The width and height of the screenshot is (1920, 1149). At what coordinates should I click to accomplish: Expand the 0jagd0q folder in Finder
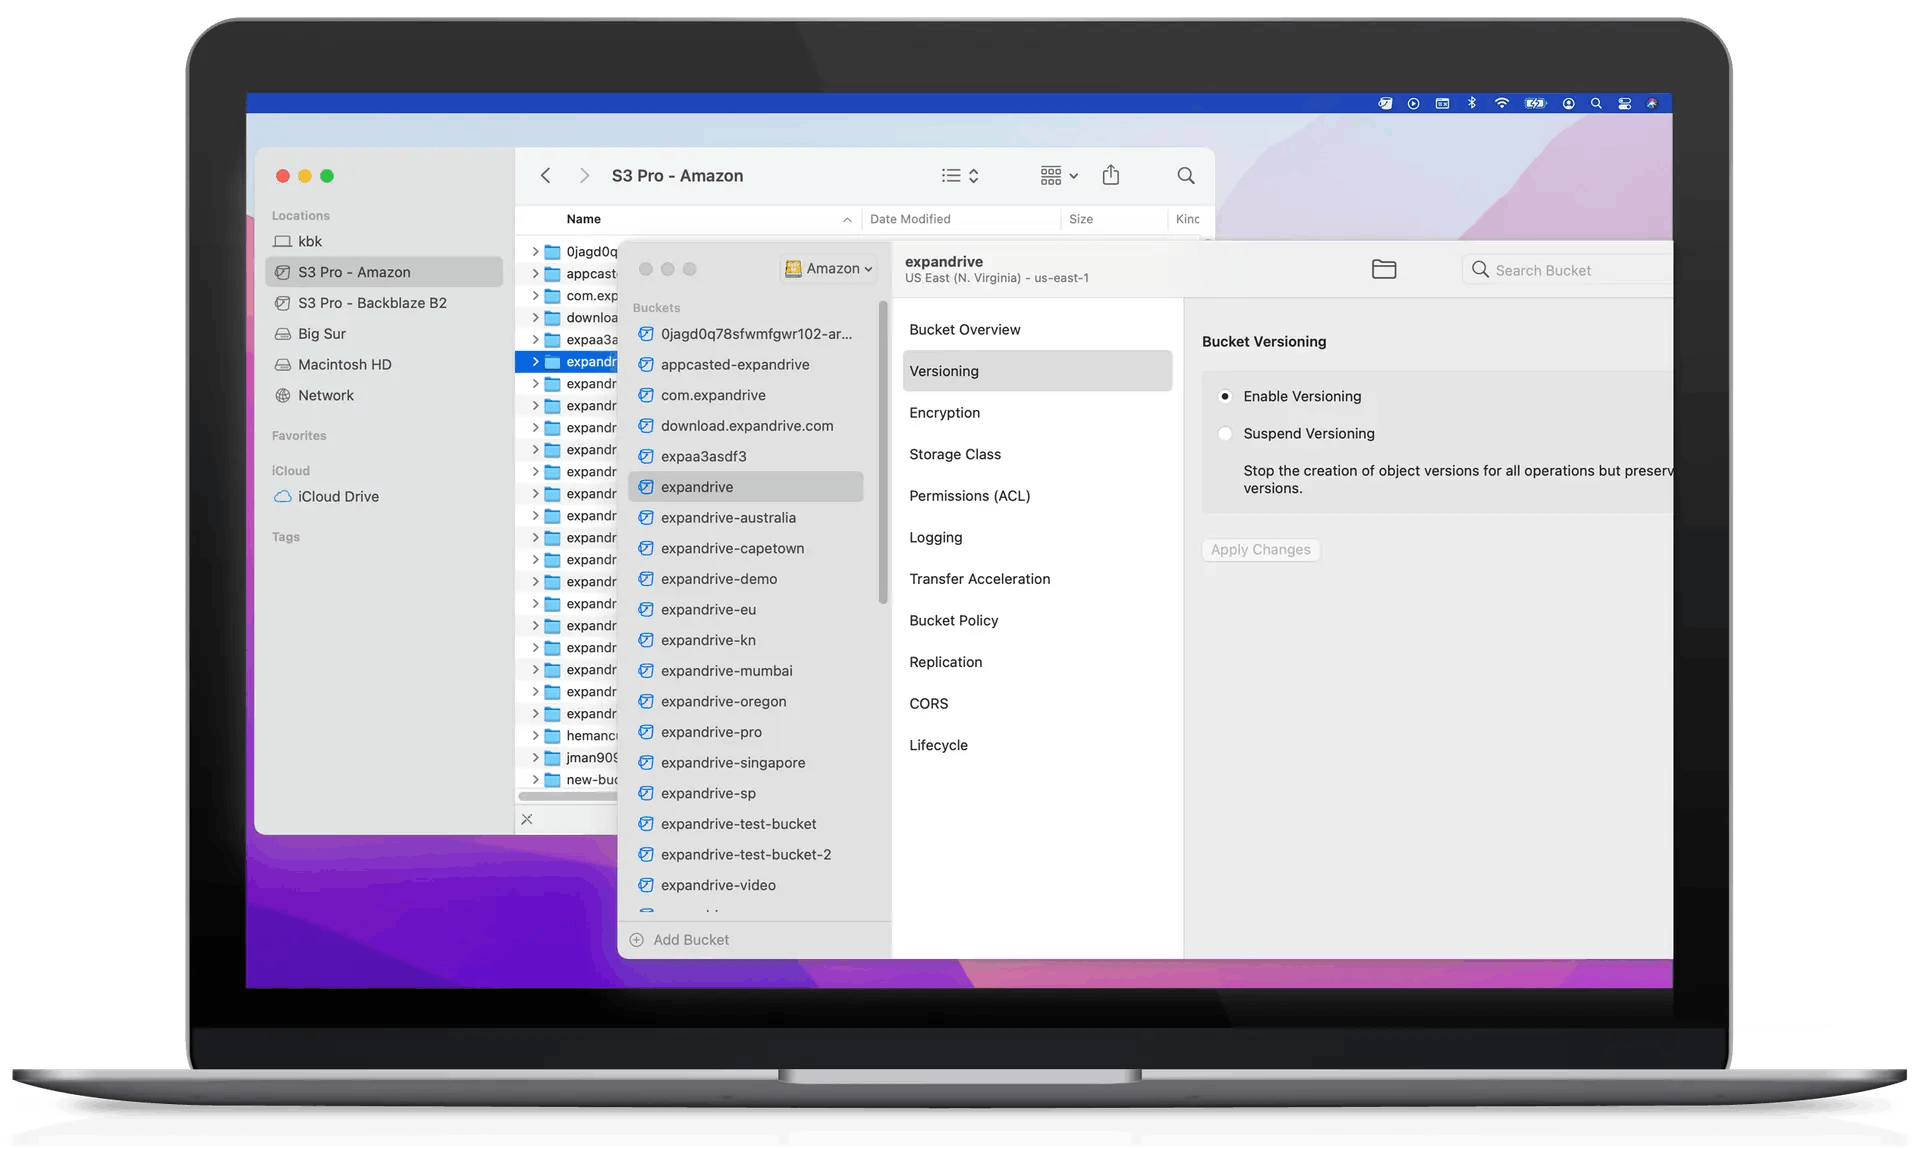[x=535, y=251]
